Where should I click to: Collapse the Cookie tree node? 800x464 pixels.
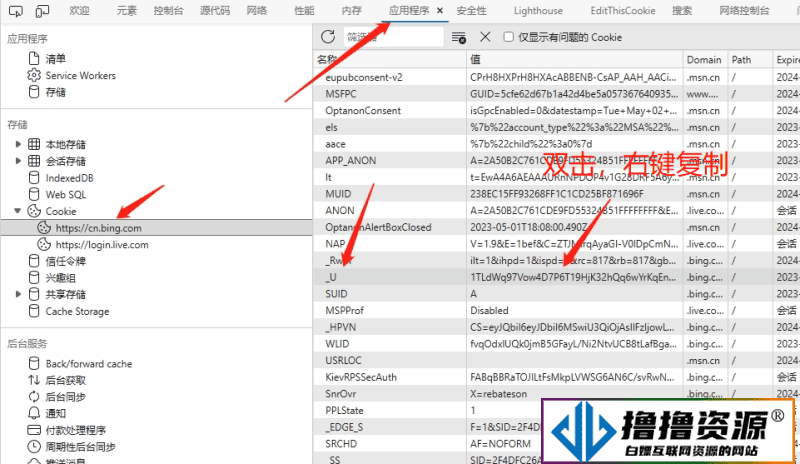pyautogui.click(x=18, y=211)
